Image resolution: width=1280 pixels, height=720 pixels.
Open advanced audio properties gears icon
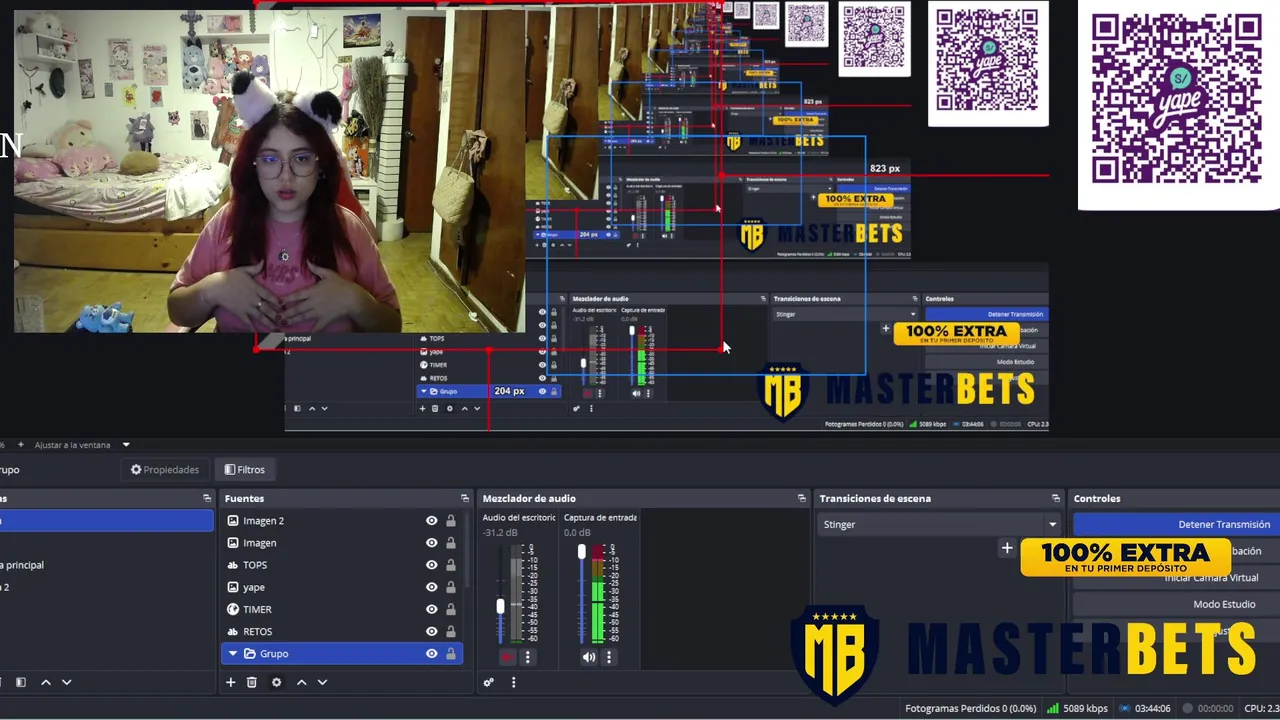point(488,682)
